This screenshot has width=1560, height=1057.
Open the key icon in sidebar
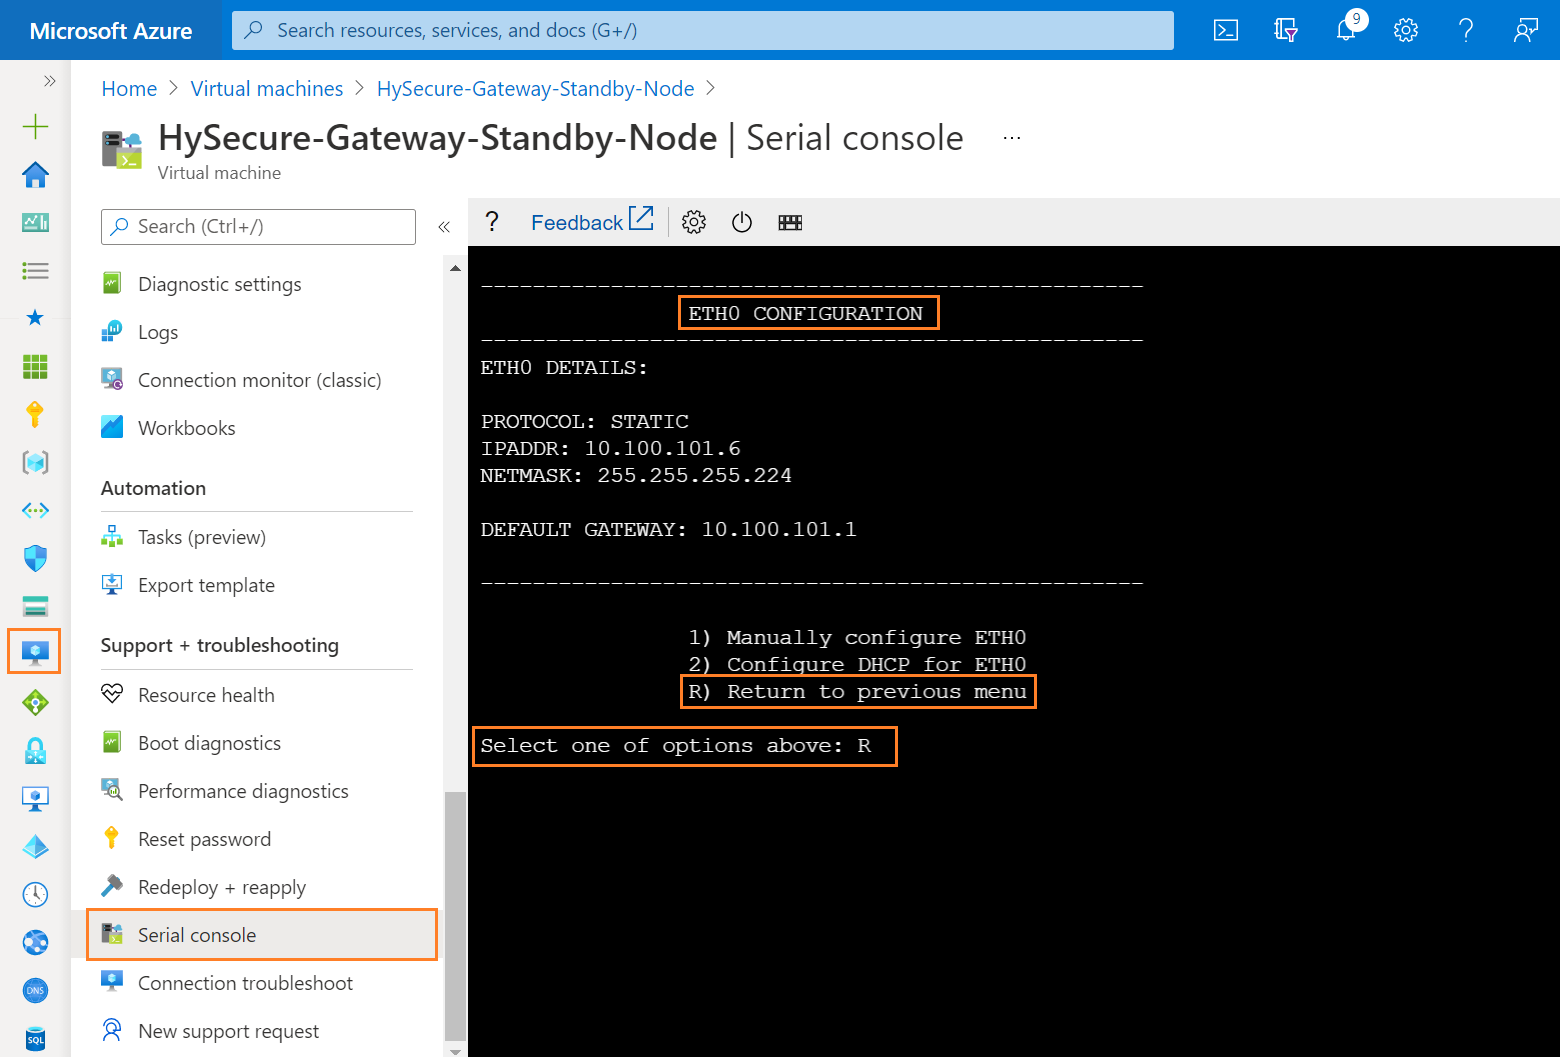click(35, 414)
